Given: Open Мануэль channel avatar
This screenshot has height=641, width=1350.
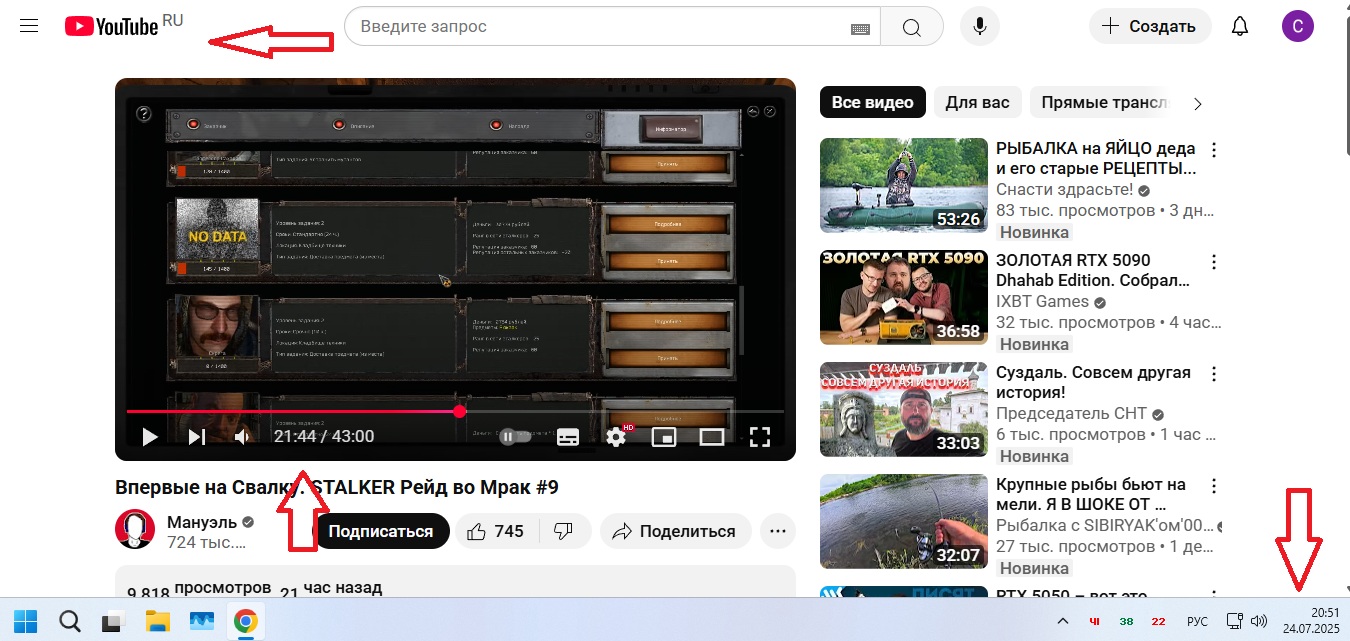Looking at the screenshot, I should 135,529.
